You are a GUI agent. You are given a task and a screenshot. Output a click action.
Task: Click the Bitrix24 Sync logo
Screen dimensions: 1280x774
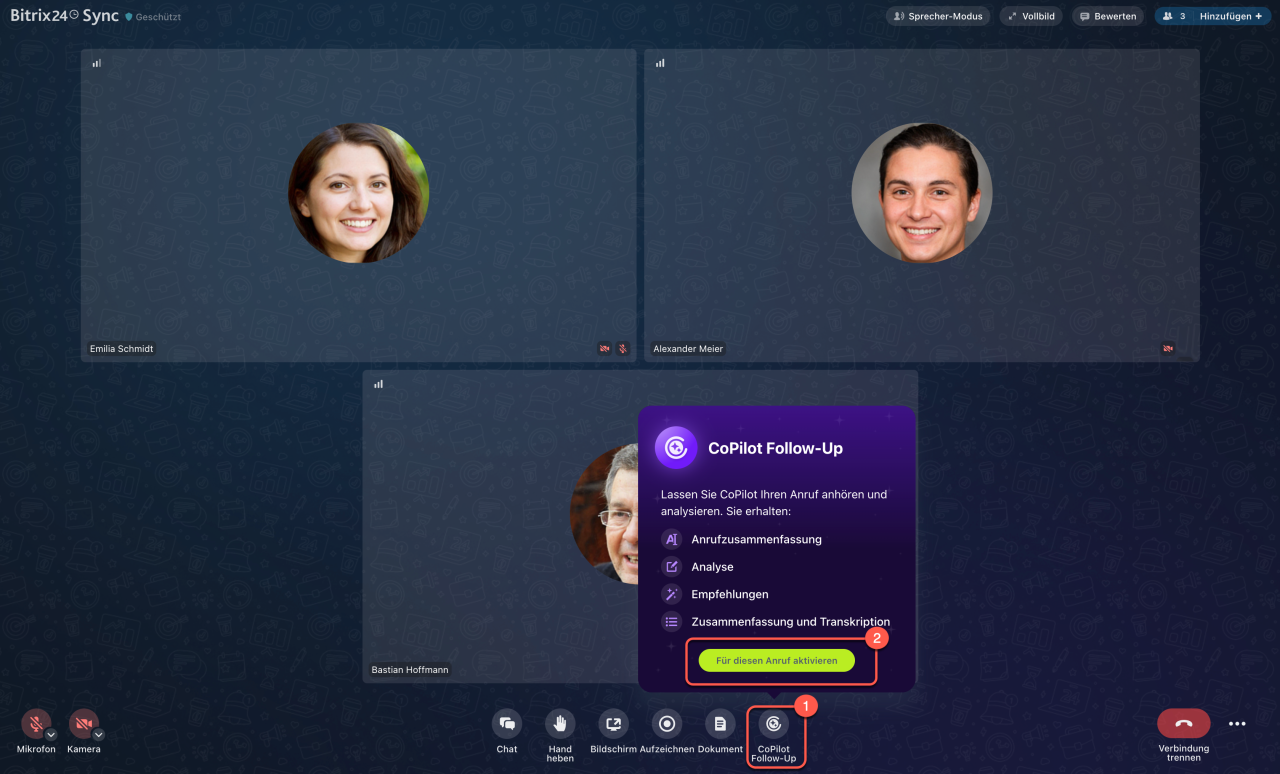[x=64, y=16]
